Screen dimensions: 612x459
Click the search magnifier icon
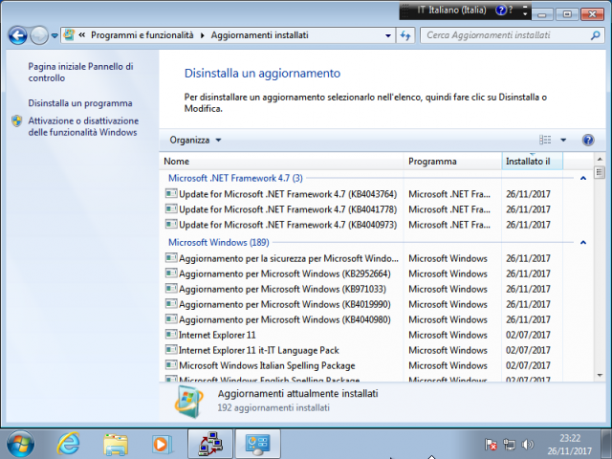click(x=595, y=36)
